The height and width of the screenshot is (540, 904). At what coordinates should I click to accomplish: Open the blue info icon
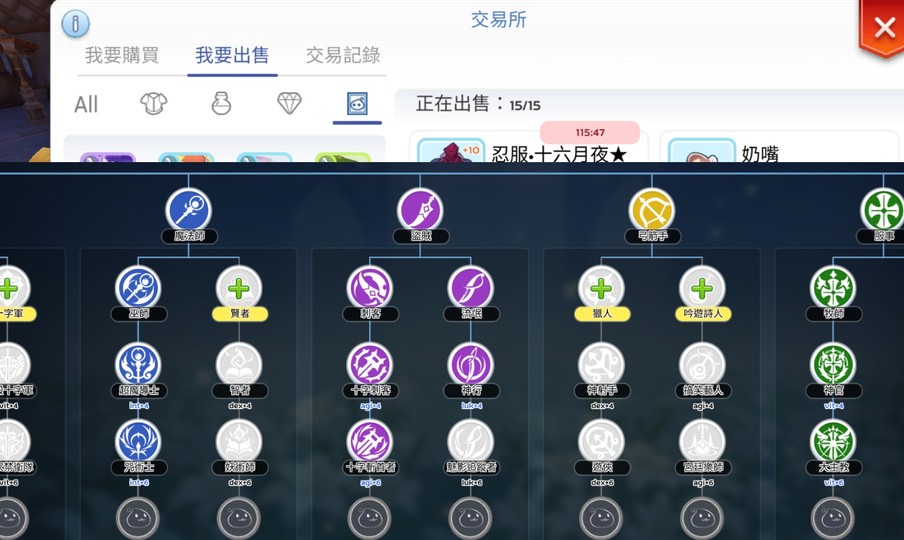[x=76, y=24]
